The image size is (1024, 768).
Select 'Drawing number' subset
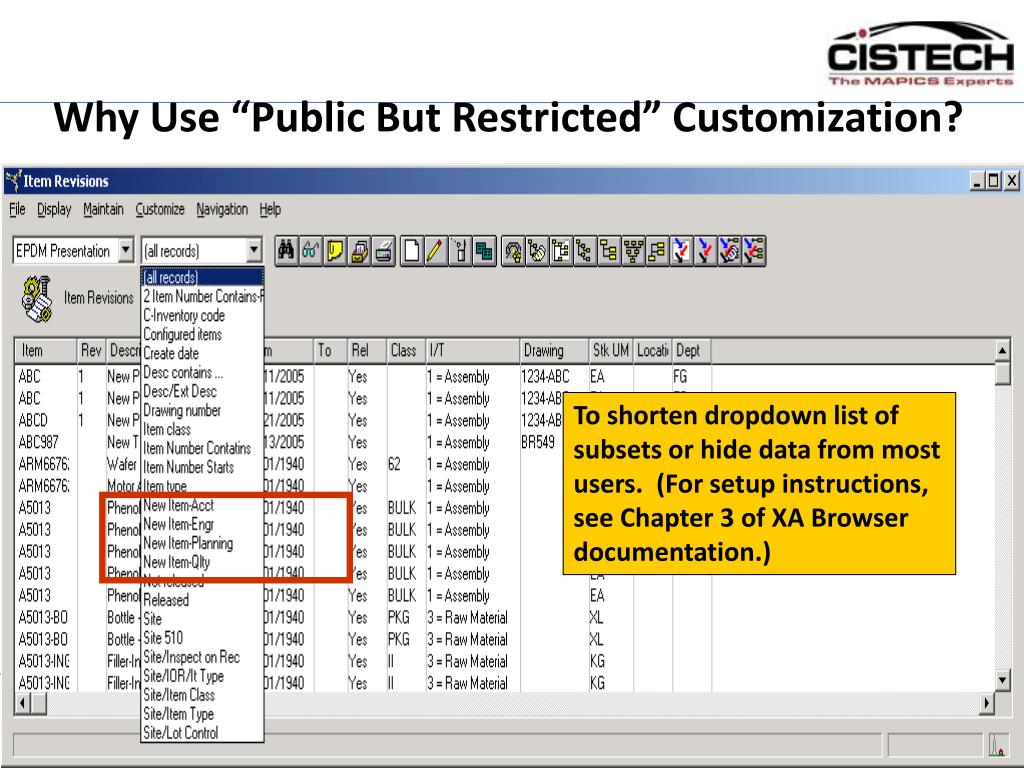(x=202, y=410)
